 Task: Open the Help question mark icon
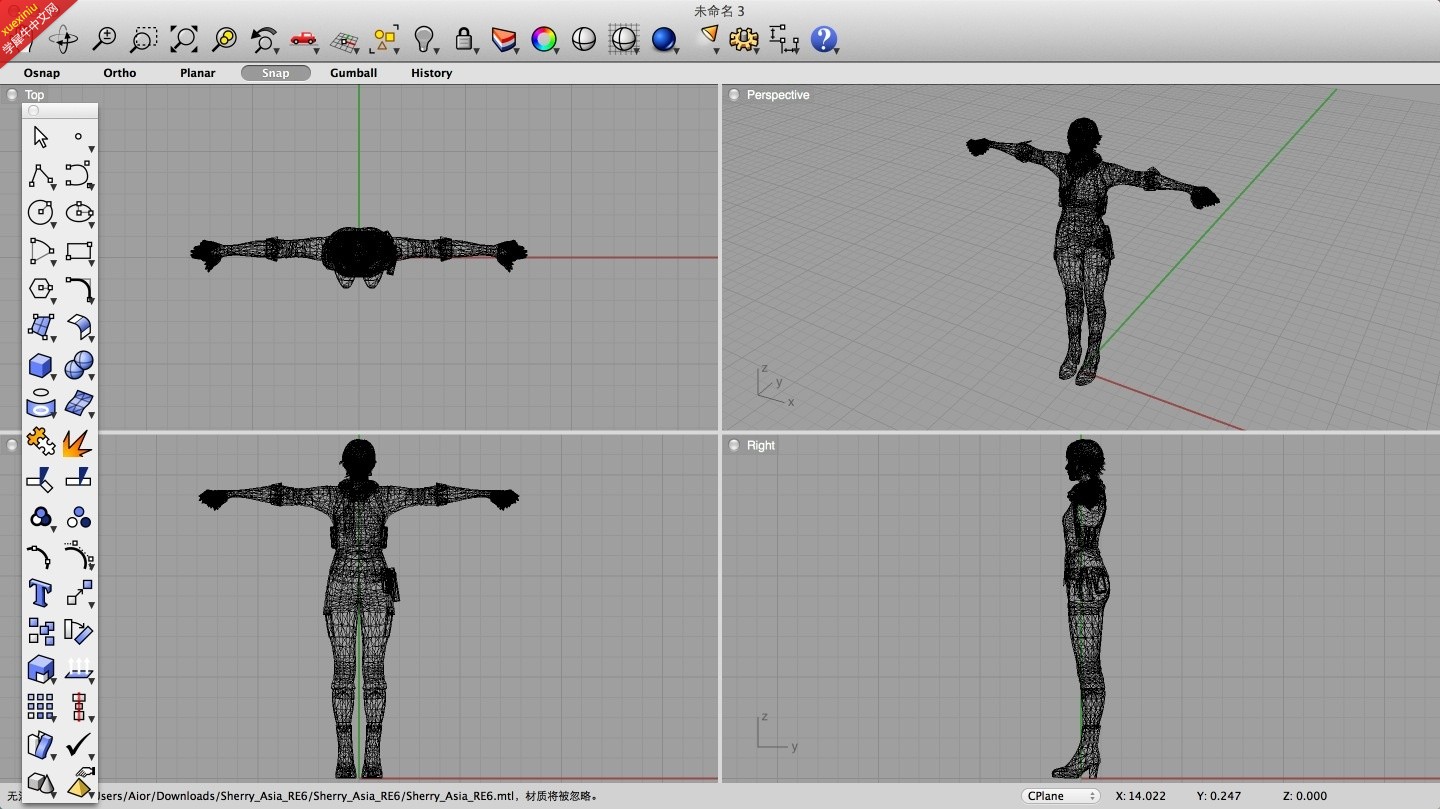(823, 39)
